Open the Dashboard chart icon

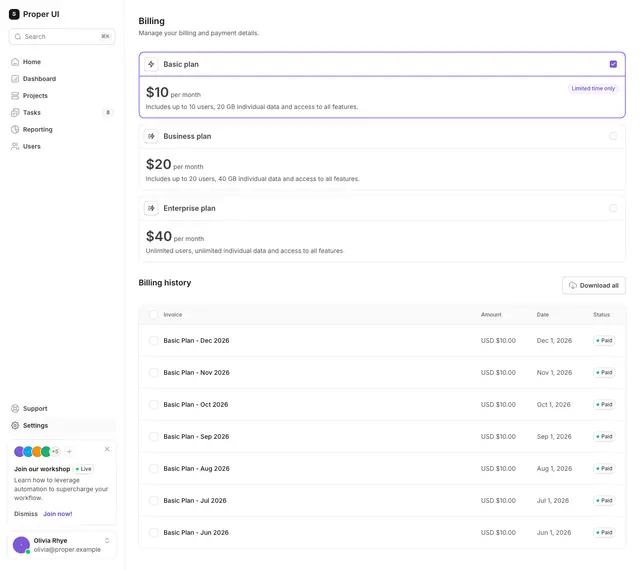(15, 79)
